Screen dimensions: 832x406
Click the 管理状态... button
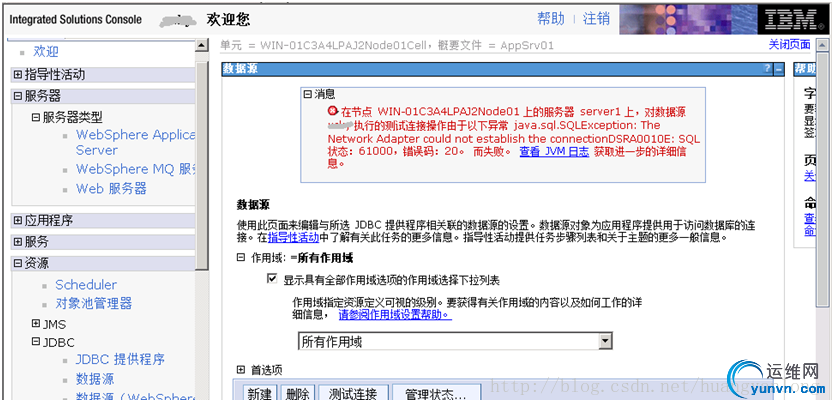[x=436, y=394]
